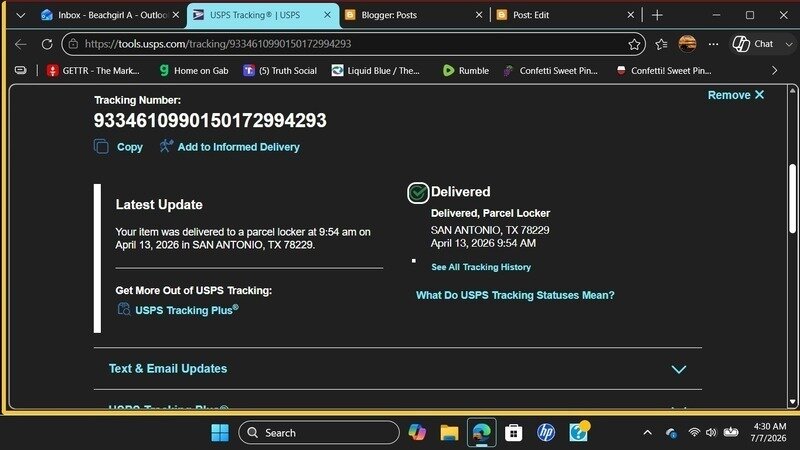Viewport: 800px width, 450px height.
Task: Click scrollbar up arrow
Action: (x=792, y=90)
